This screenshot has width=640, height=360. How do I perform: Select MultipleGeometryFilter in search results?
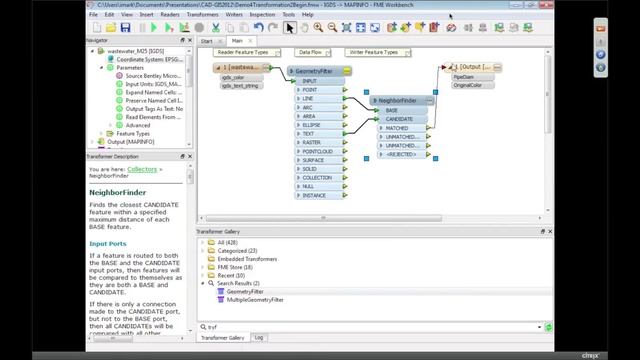coord(255,300)
